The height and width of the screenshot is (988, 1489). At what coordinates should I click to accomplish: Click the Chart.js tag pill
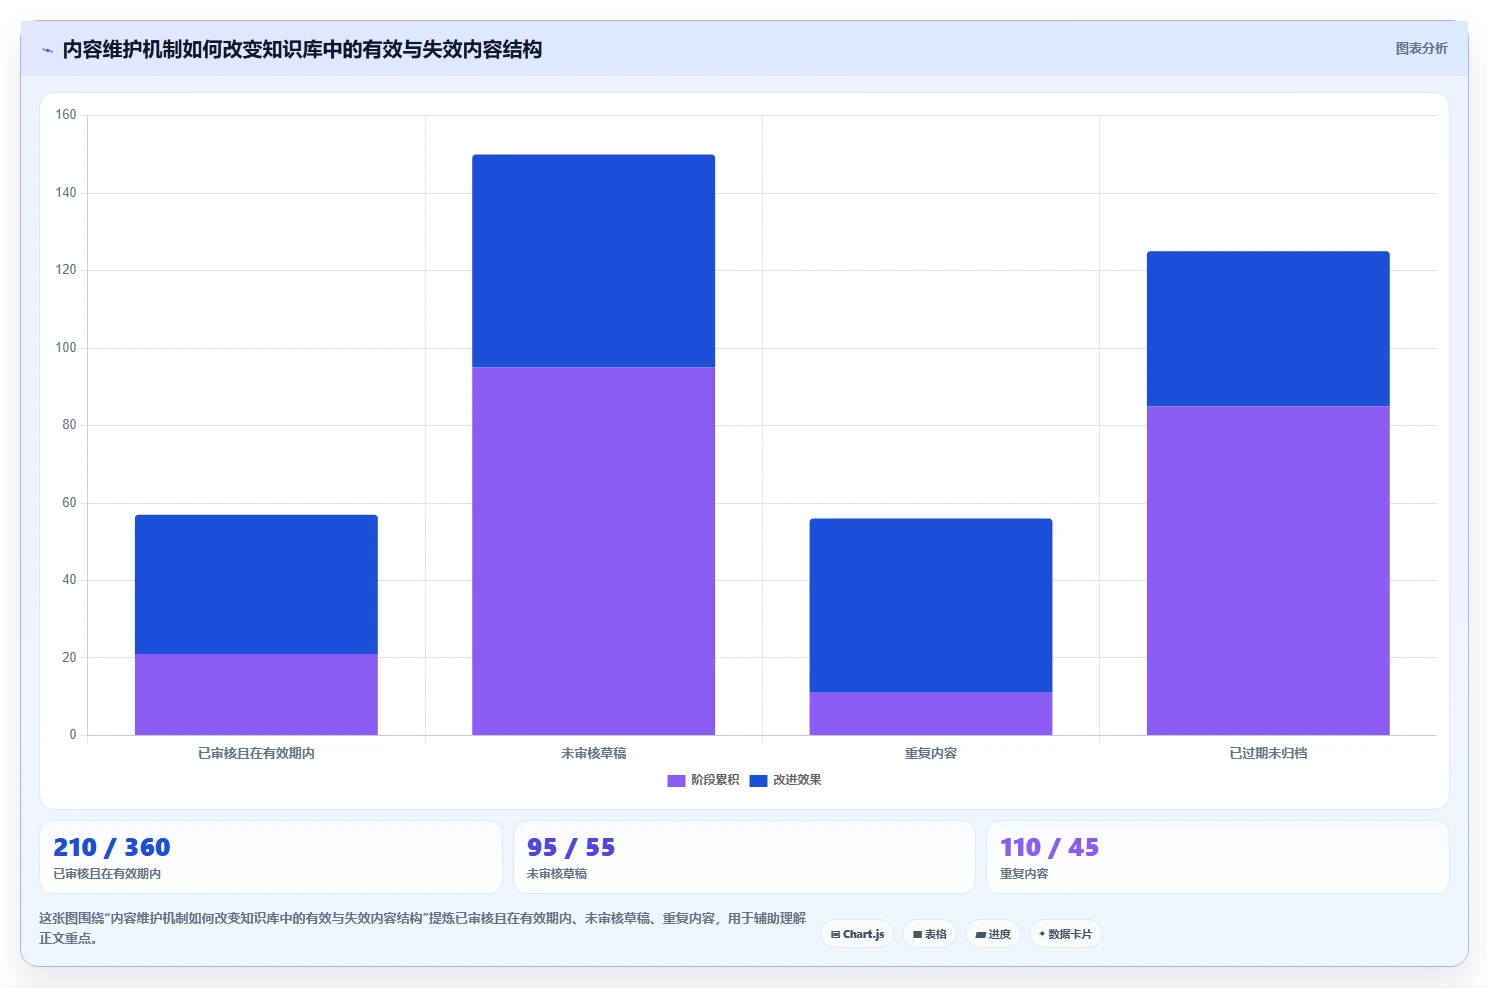857,934
